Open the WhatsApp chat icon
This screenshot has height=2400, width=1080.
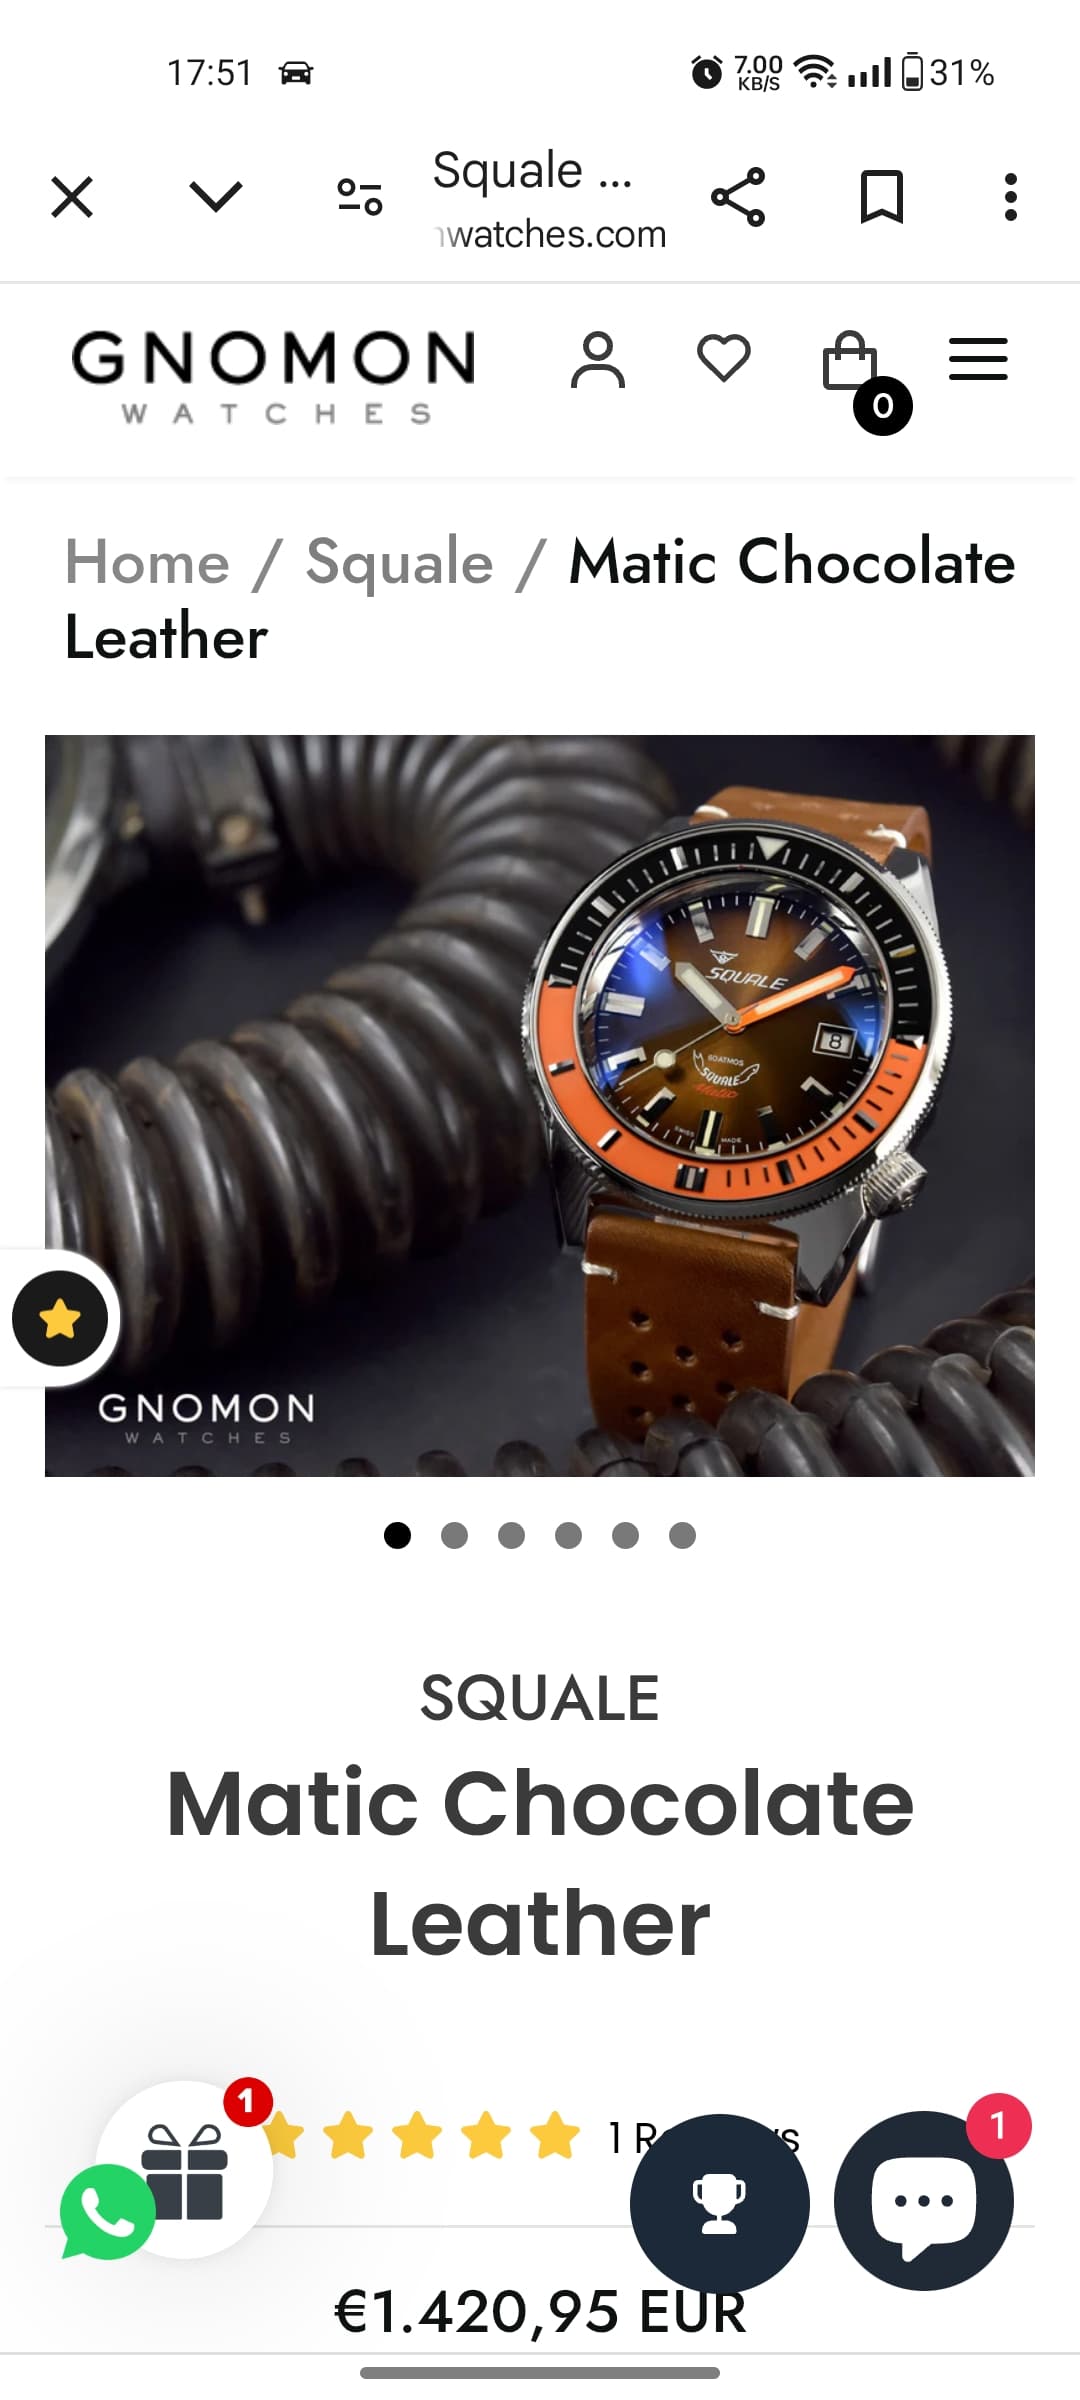107,2212
